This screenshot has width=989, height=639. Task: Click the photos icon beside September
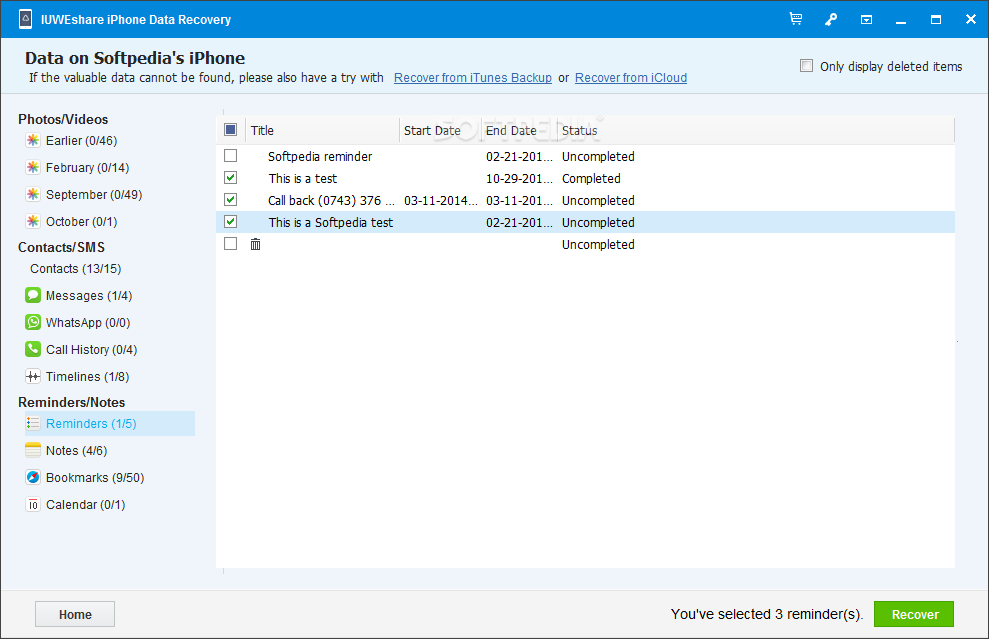point(33,194)
